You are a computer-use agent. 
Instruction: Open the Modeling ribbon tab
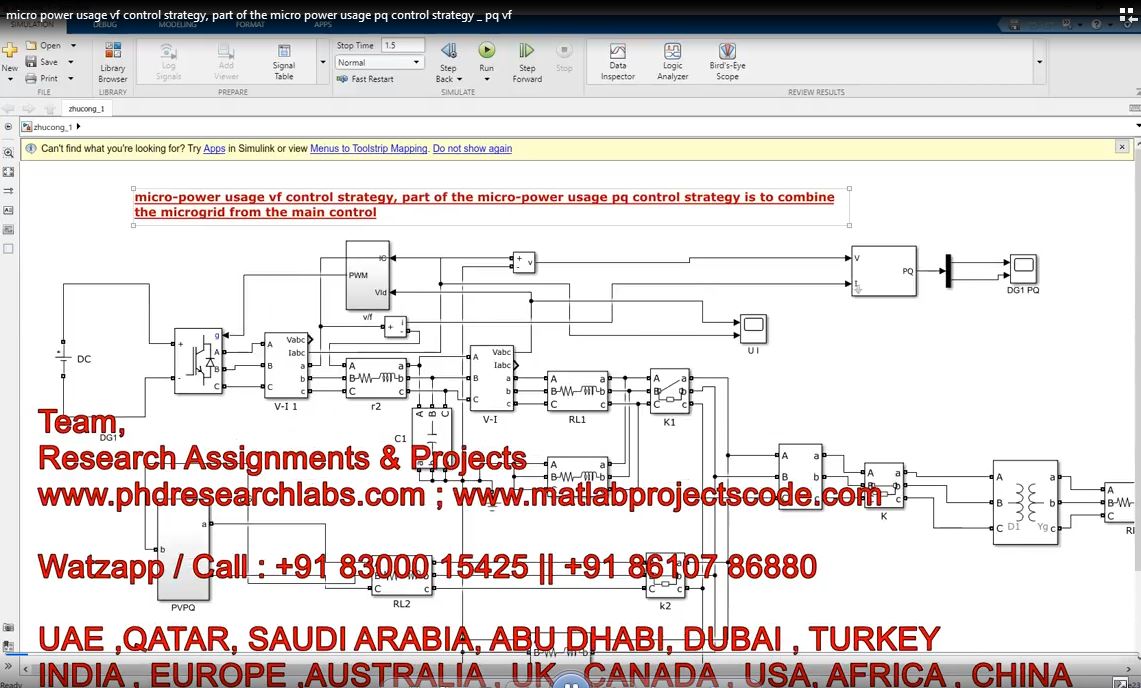(x=178, y=24)
